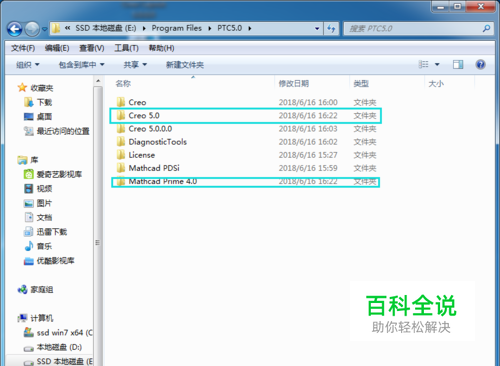500x366 pixels.
Task: Click the Program Files breadcrumb
Action: pos(177,28)
